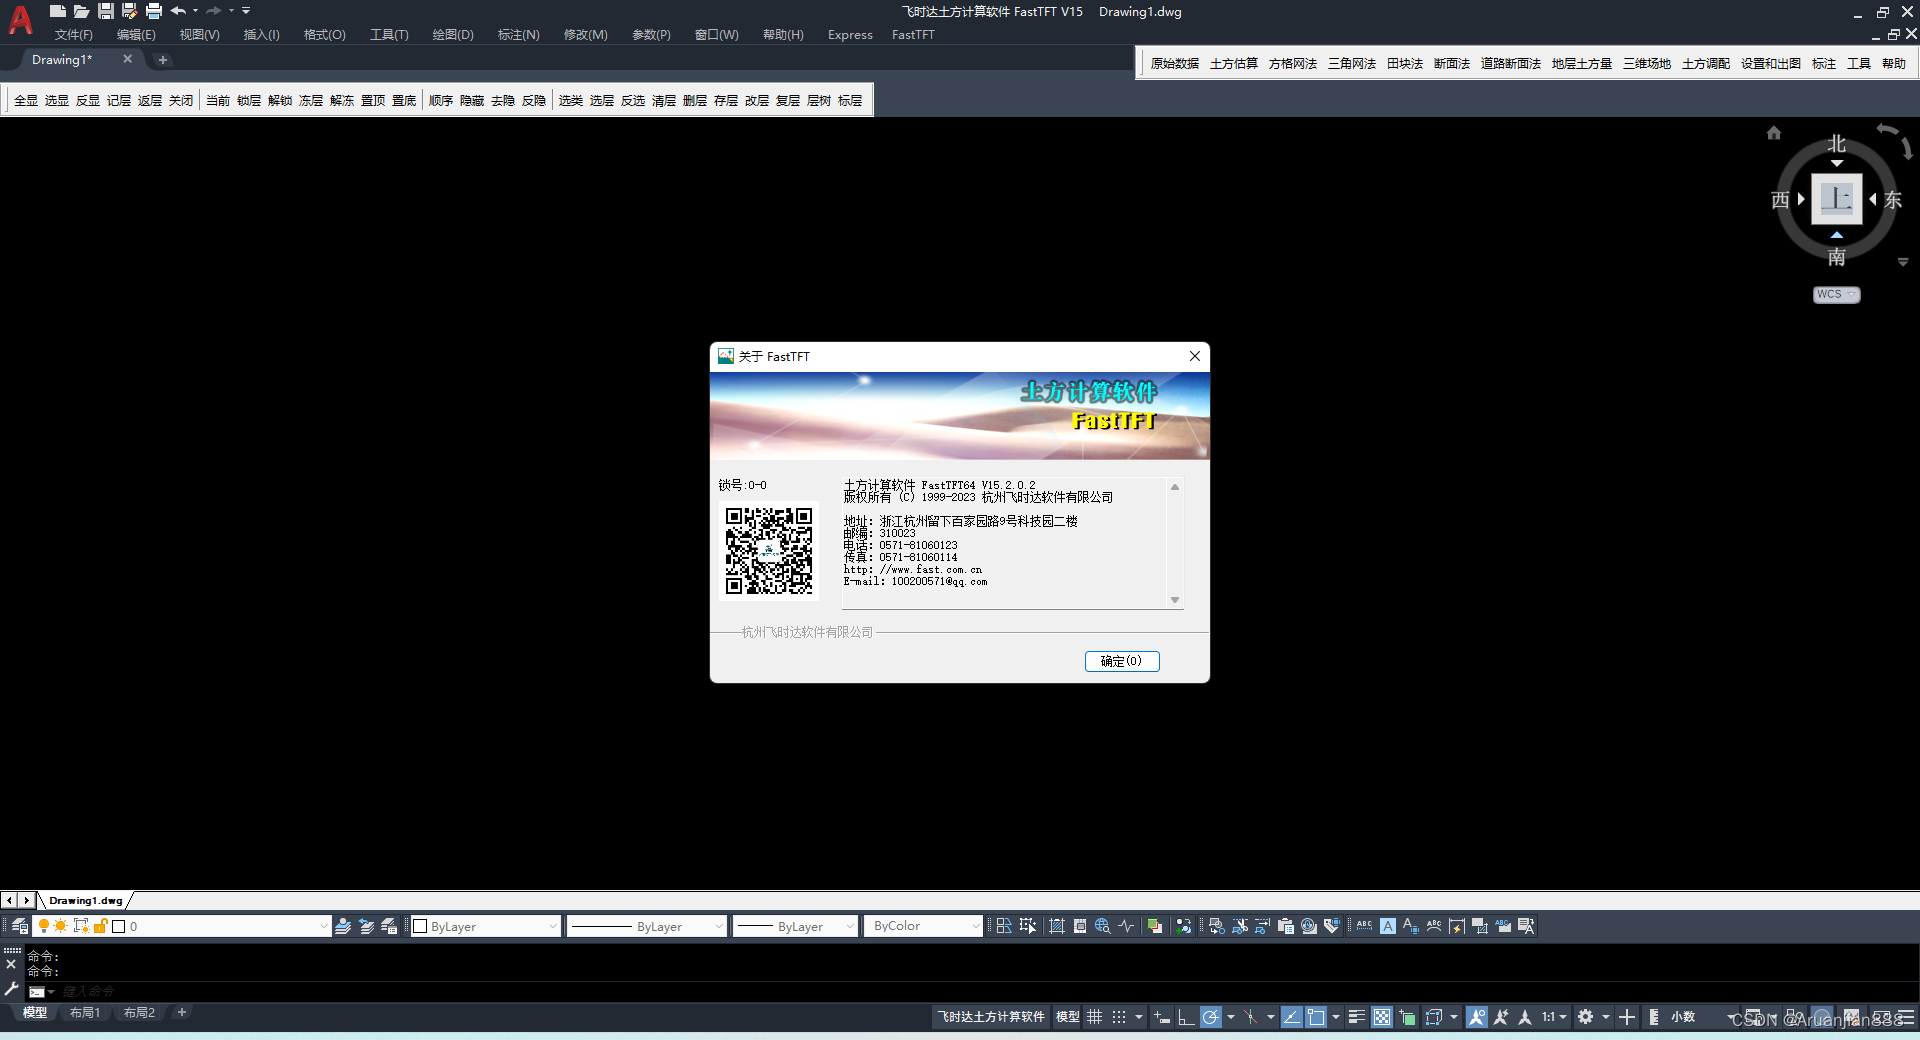This screenshot has width=1920, height=1040.
Task: Expand the annotation scale 1:1 dropdown
Action: (x=1554, y=1017)
